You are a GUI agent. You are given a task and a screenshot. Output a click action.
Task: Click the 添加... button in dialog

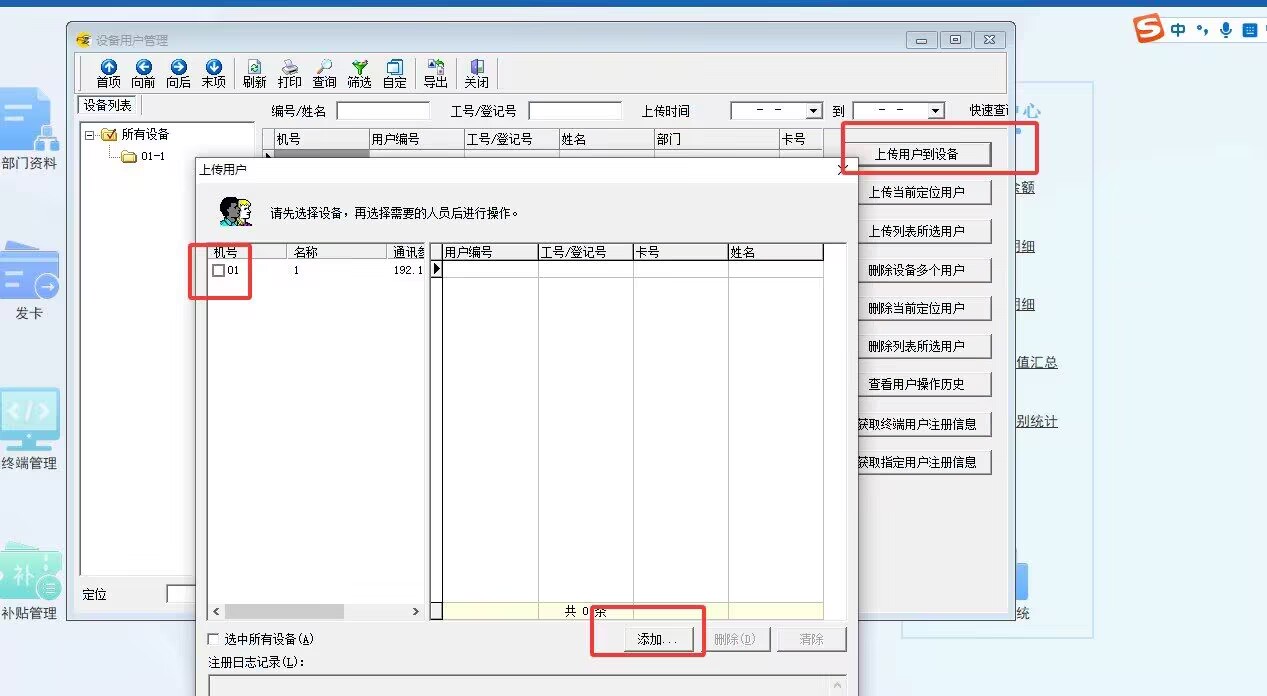tap(657, 639)
